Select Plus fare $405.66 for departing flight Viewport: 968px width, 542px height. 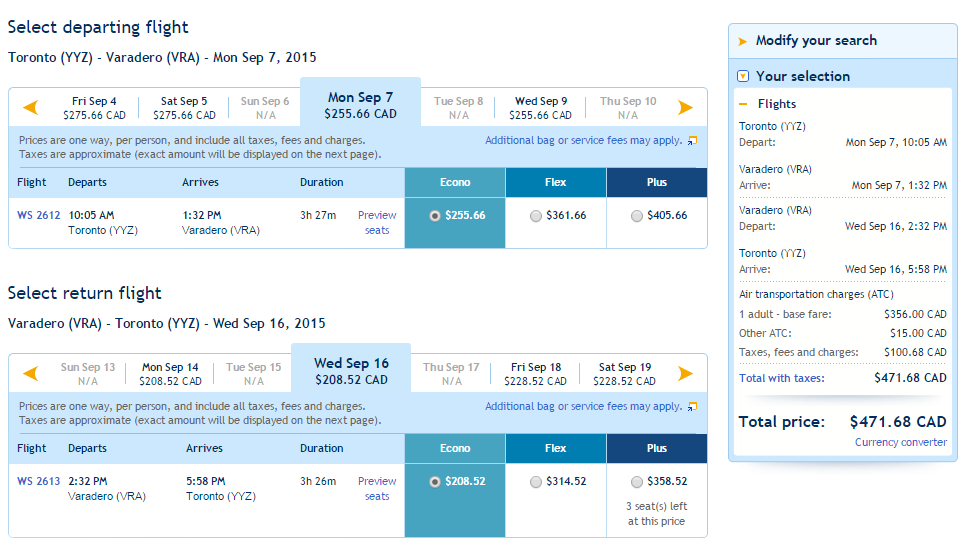[636, 216]
